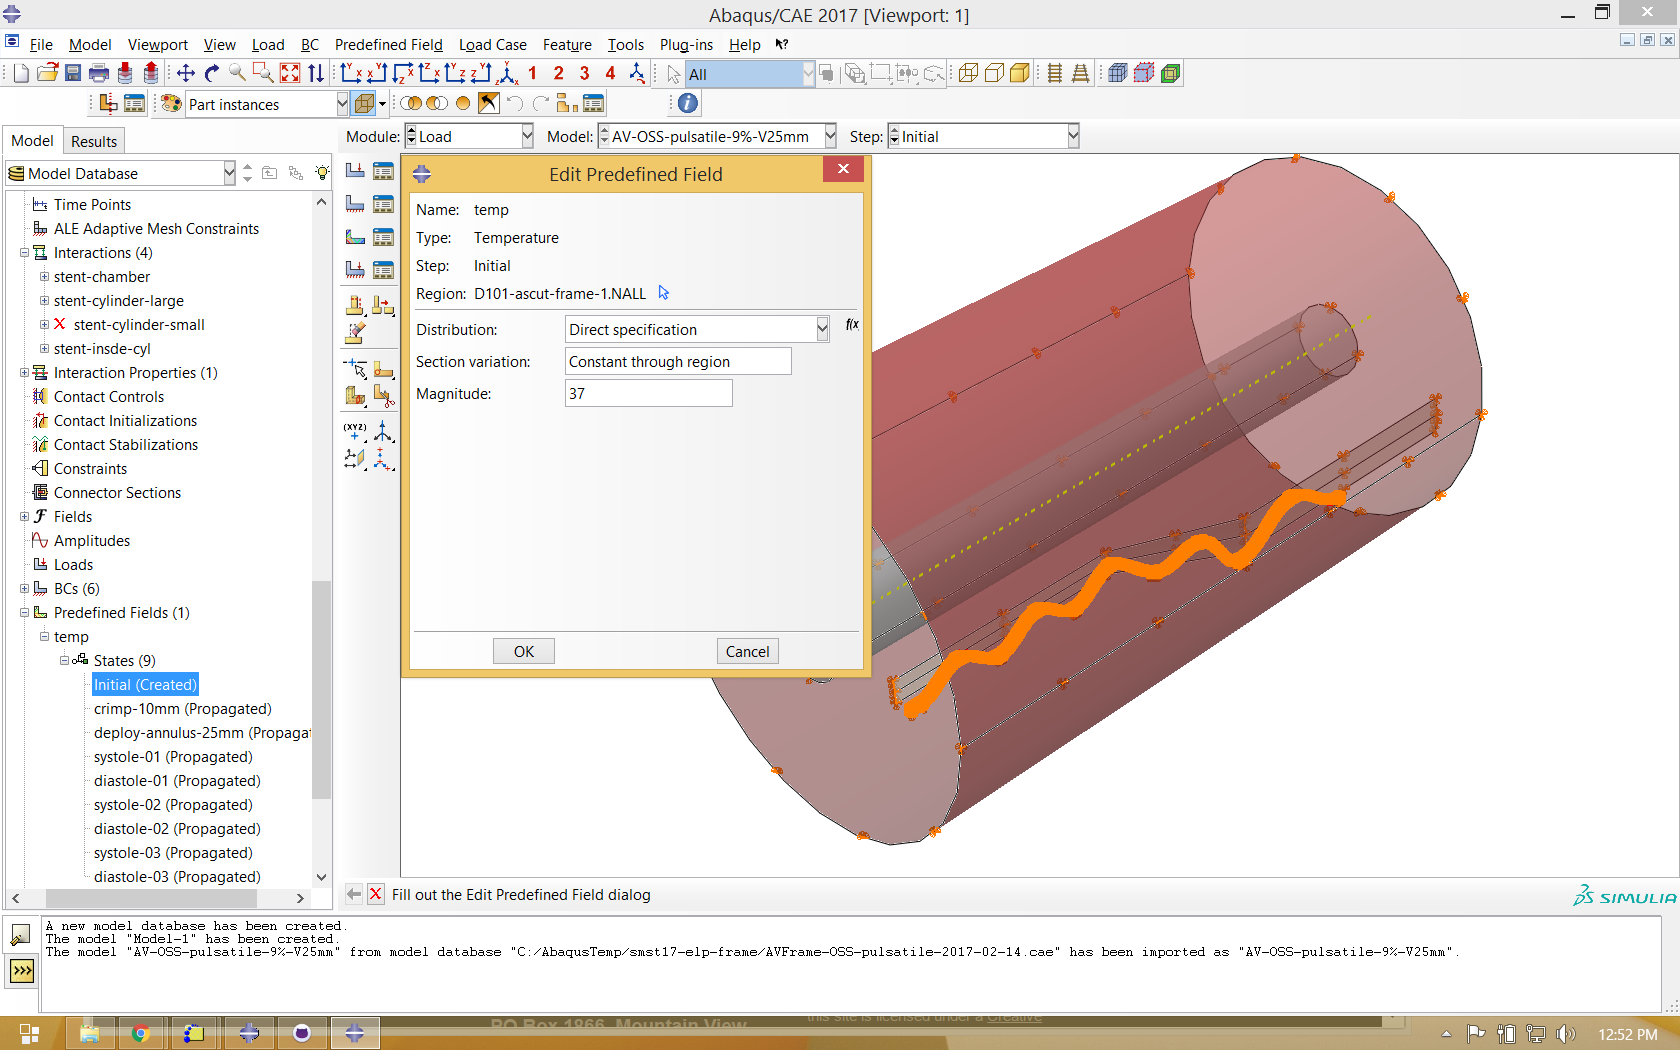Image resolution: width=1680 pixels, height=1050 pixels.
Task: Enable hidden line render style
Action: [994, 73]
